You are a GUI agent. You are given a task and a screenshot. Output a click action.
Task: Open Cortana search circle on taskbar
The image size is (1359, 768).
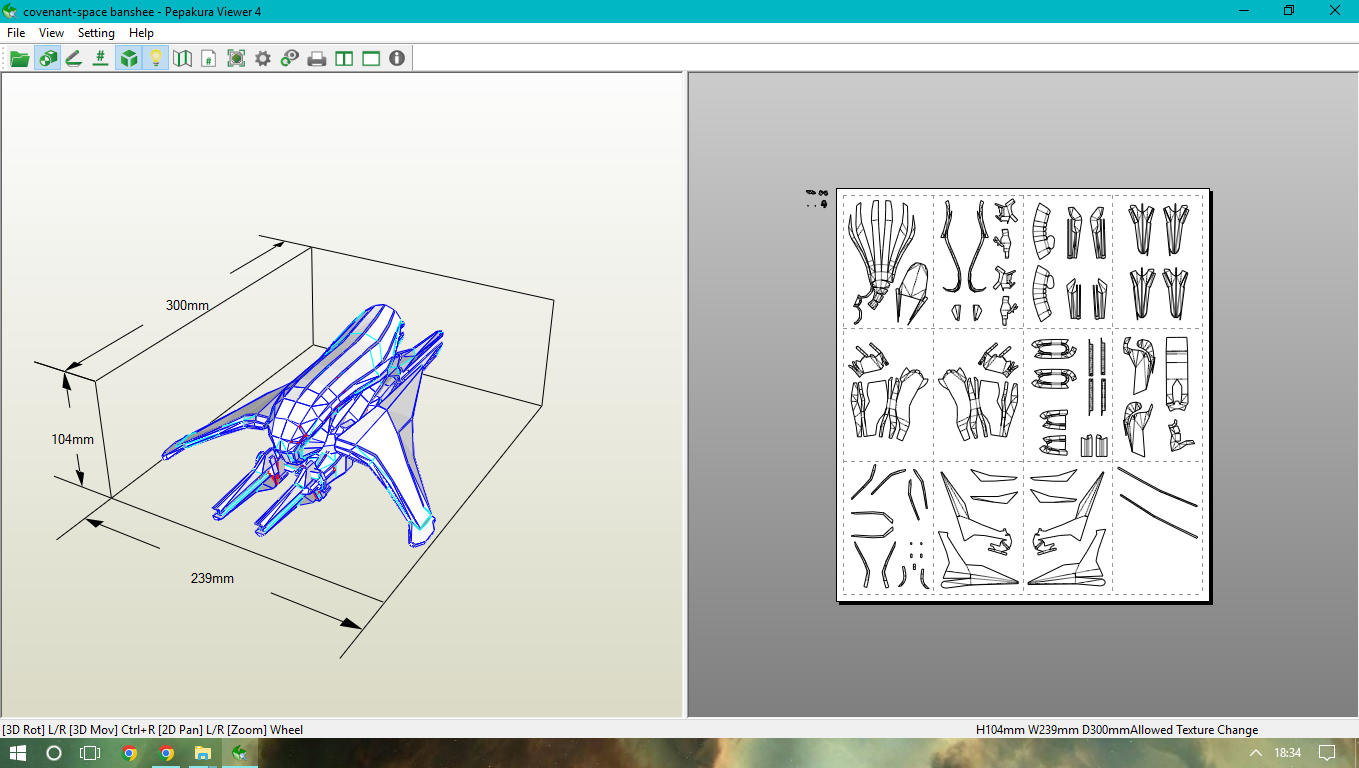coord(54,753)
